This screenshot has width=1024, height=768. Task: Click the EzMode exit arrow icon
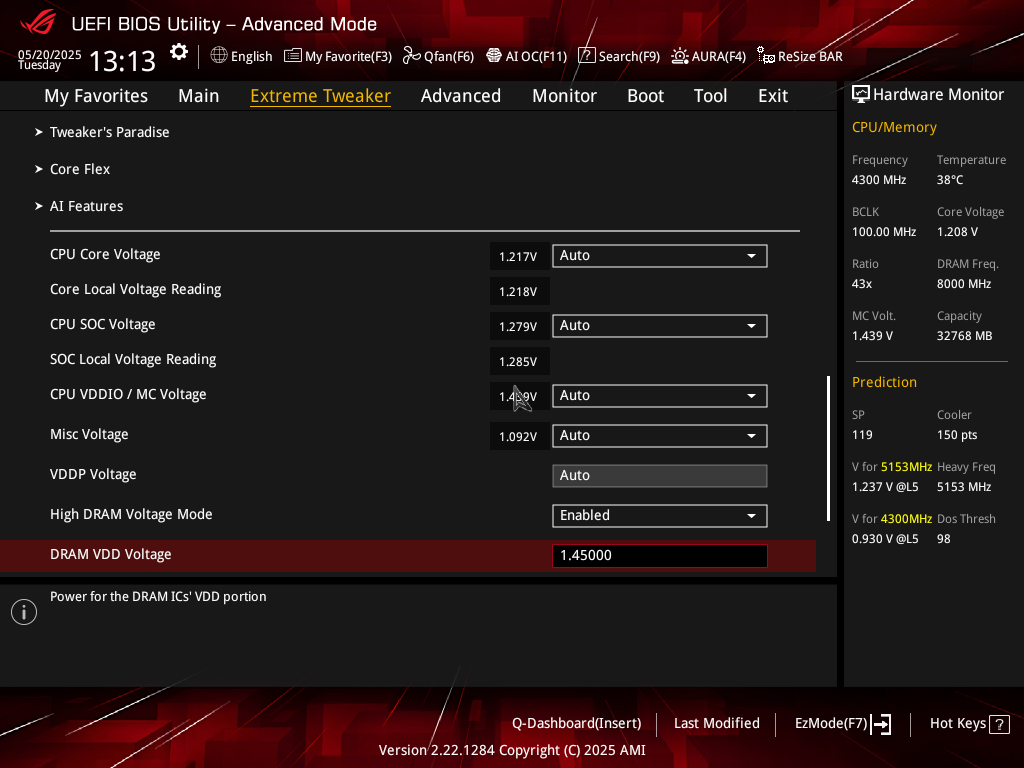tap(881, 724)
